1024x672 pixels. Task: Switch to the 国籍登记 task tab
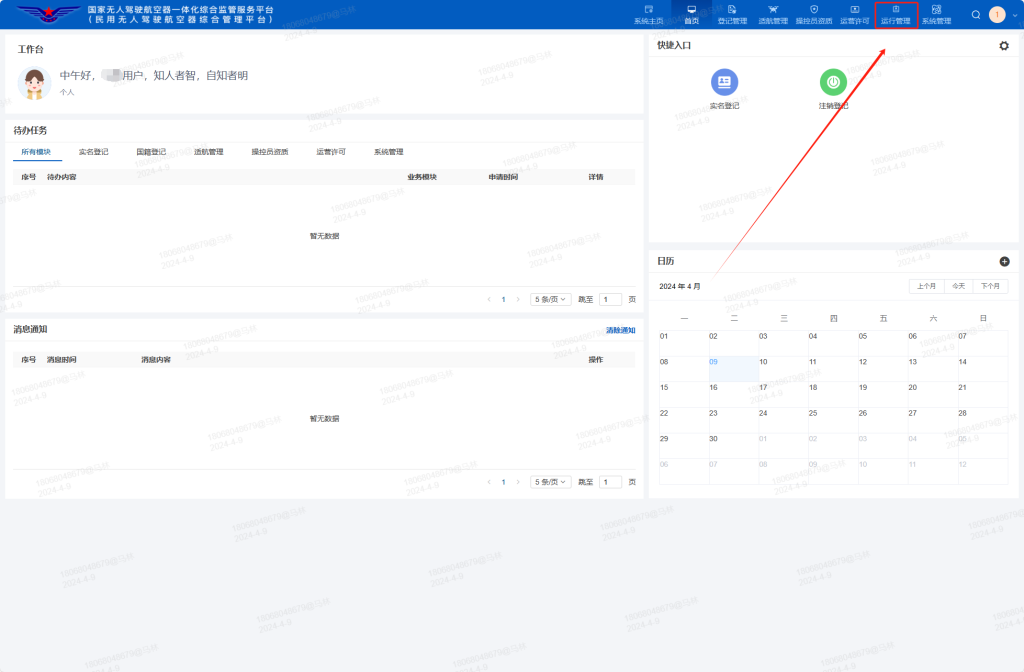pyautogui.click(x=151, y=152)
